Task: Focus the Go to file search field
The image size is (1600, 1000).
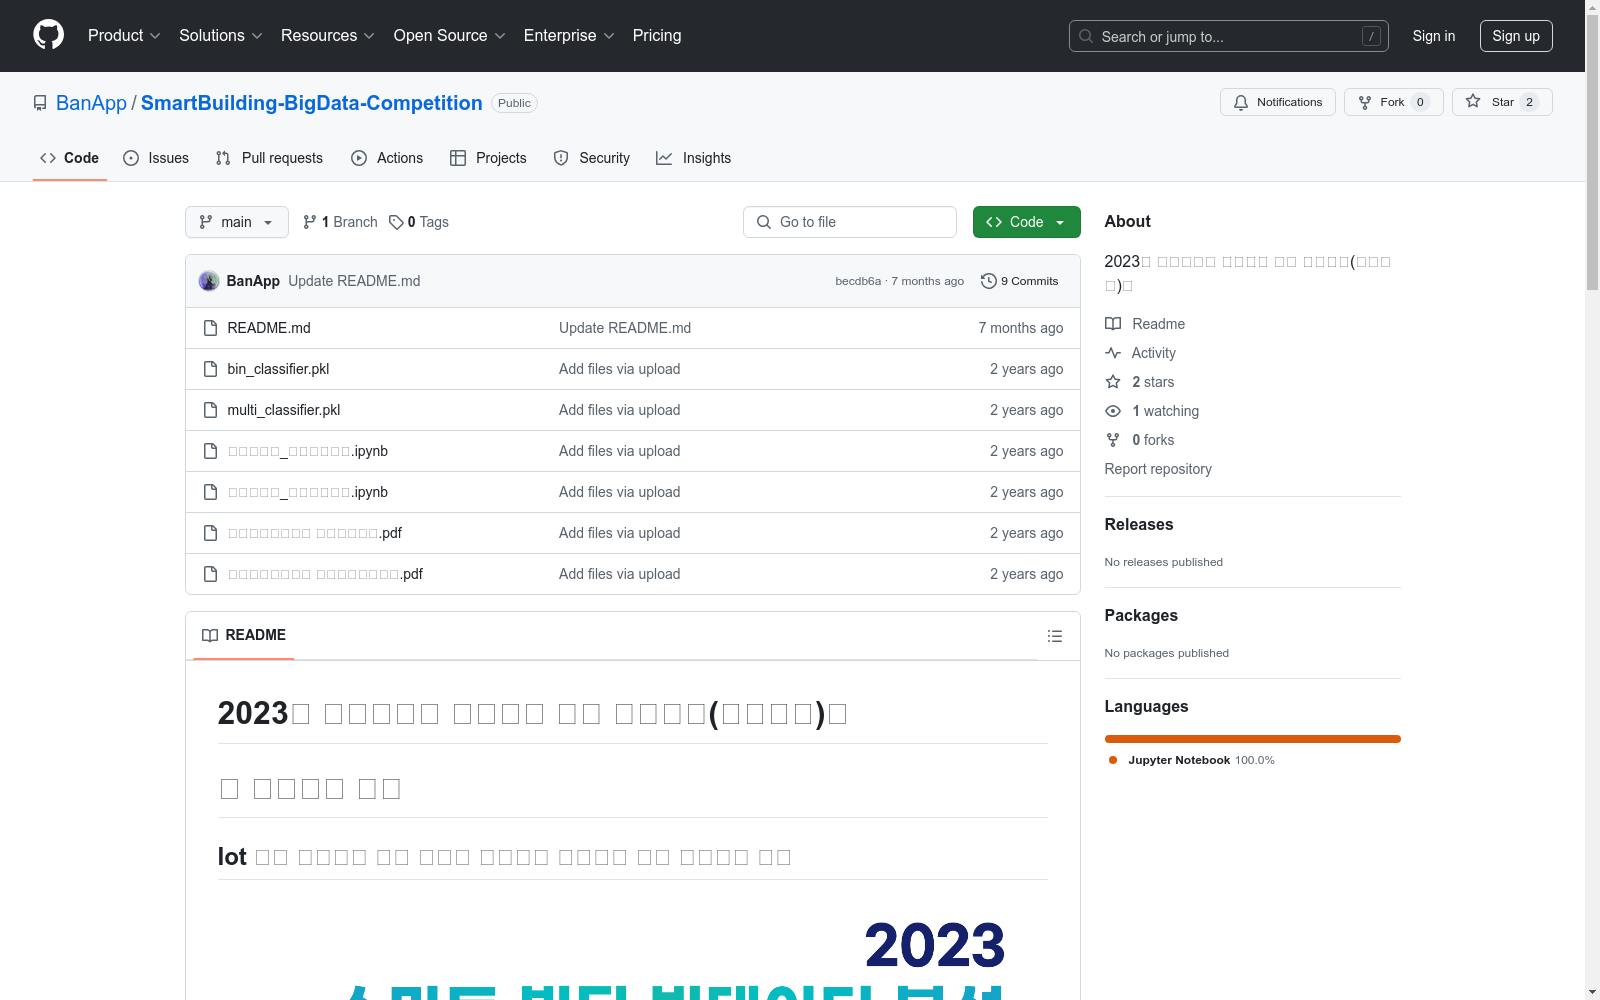Action: point(850,222)
